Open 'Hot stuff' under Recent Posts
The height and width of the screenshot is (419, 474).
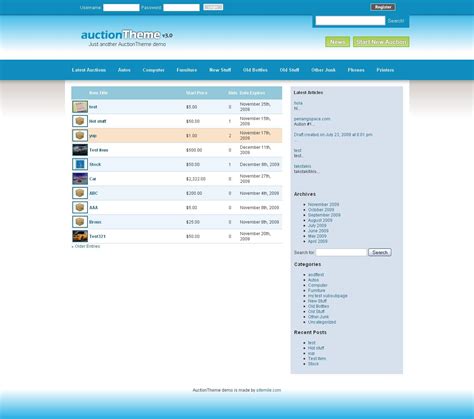(x=316, y=348)
